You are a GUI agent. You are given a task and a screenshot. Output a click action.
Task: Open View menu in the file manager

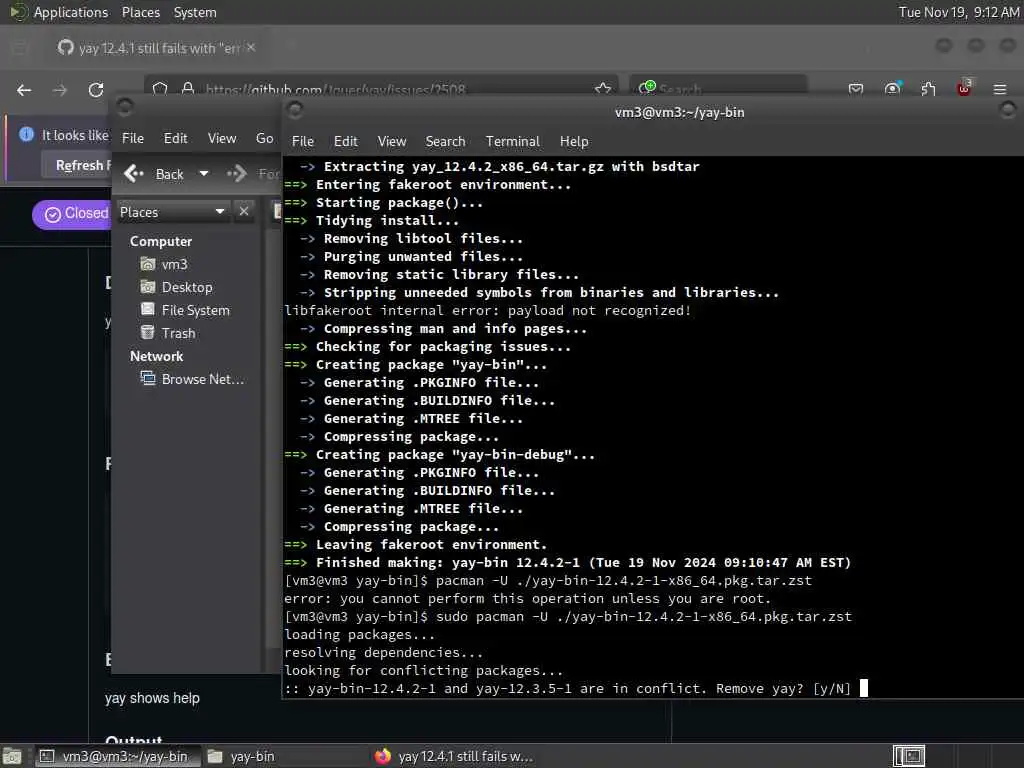coord(222,138)
